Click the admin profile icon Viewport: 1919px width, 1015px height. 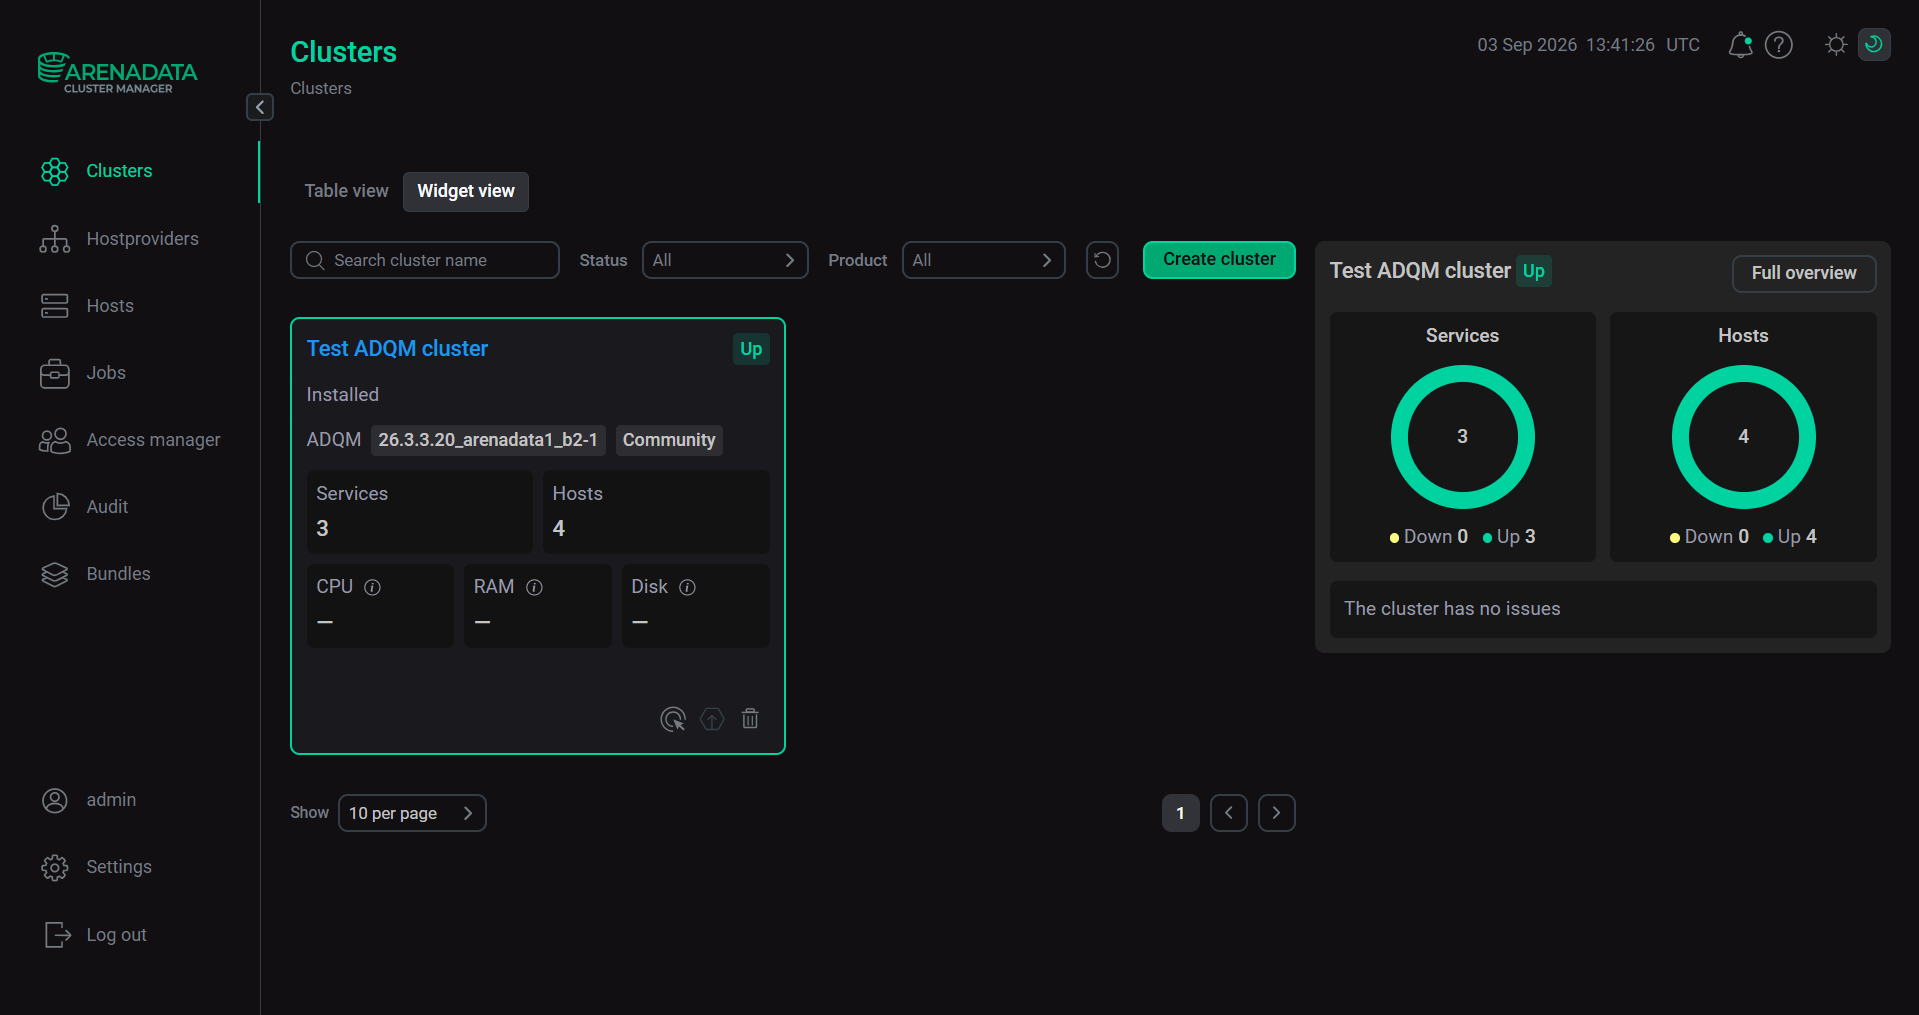(55, 800)
